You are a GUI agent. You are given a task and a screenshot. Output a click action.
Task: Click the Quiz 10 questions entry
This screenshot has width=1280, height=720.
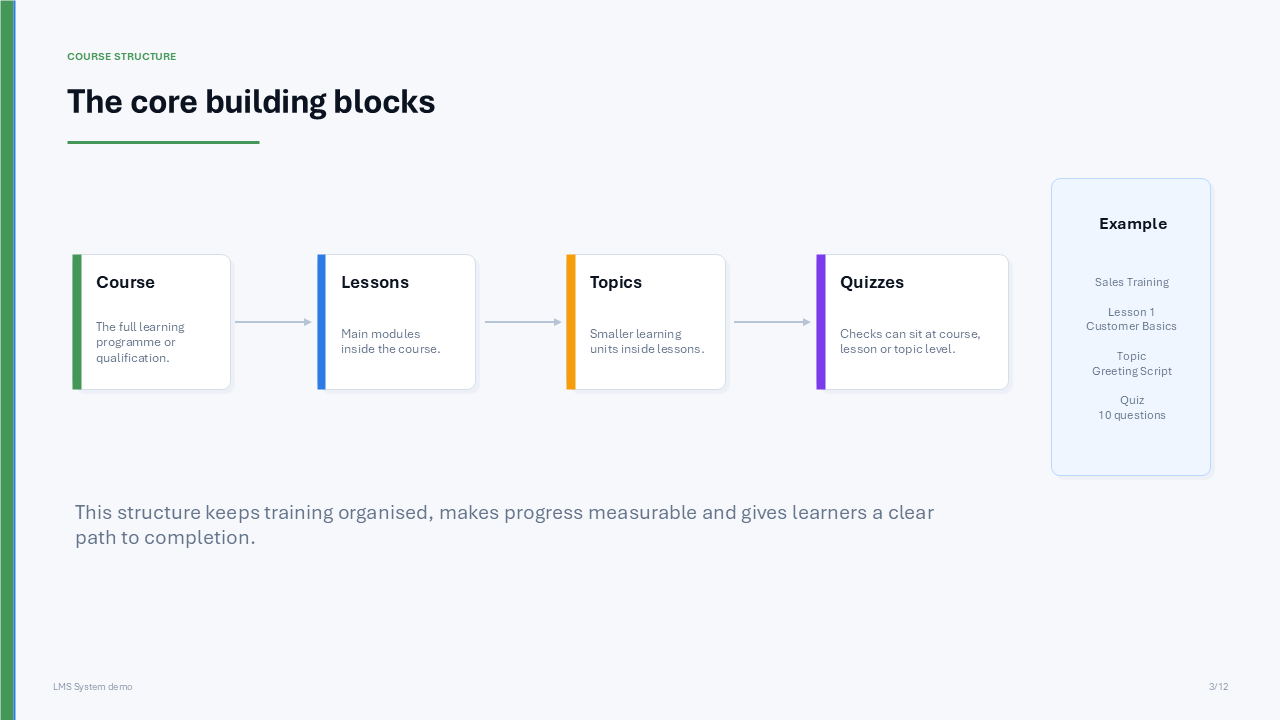[x=1132, y=408]
